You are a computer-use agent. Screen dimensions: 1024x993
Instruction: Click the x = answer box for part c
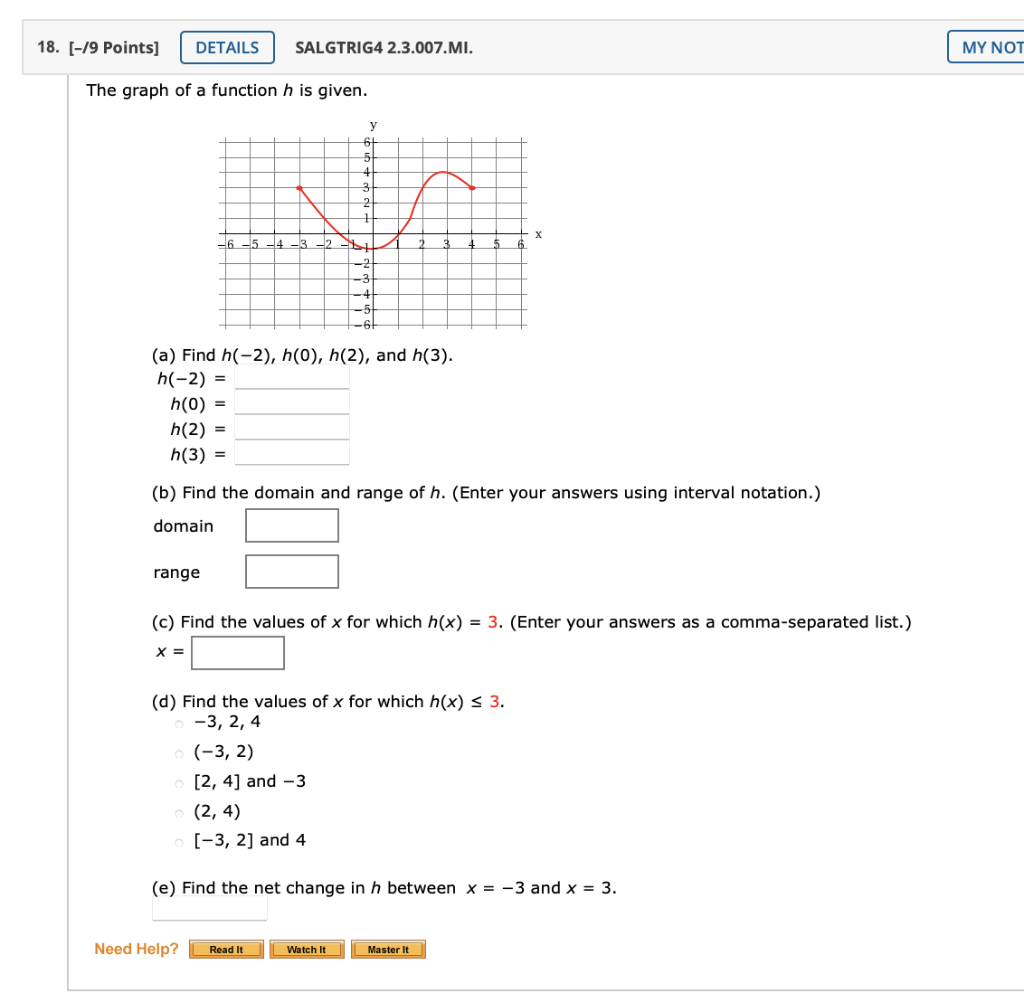tap(238, 652)
